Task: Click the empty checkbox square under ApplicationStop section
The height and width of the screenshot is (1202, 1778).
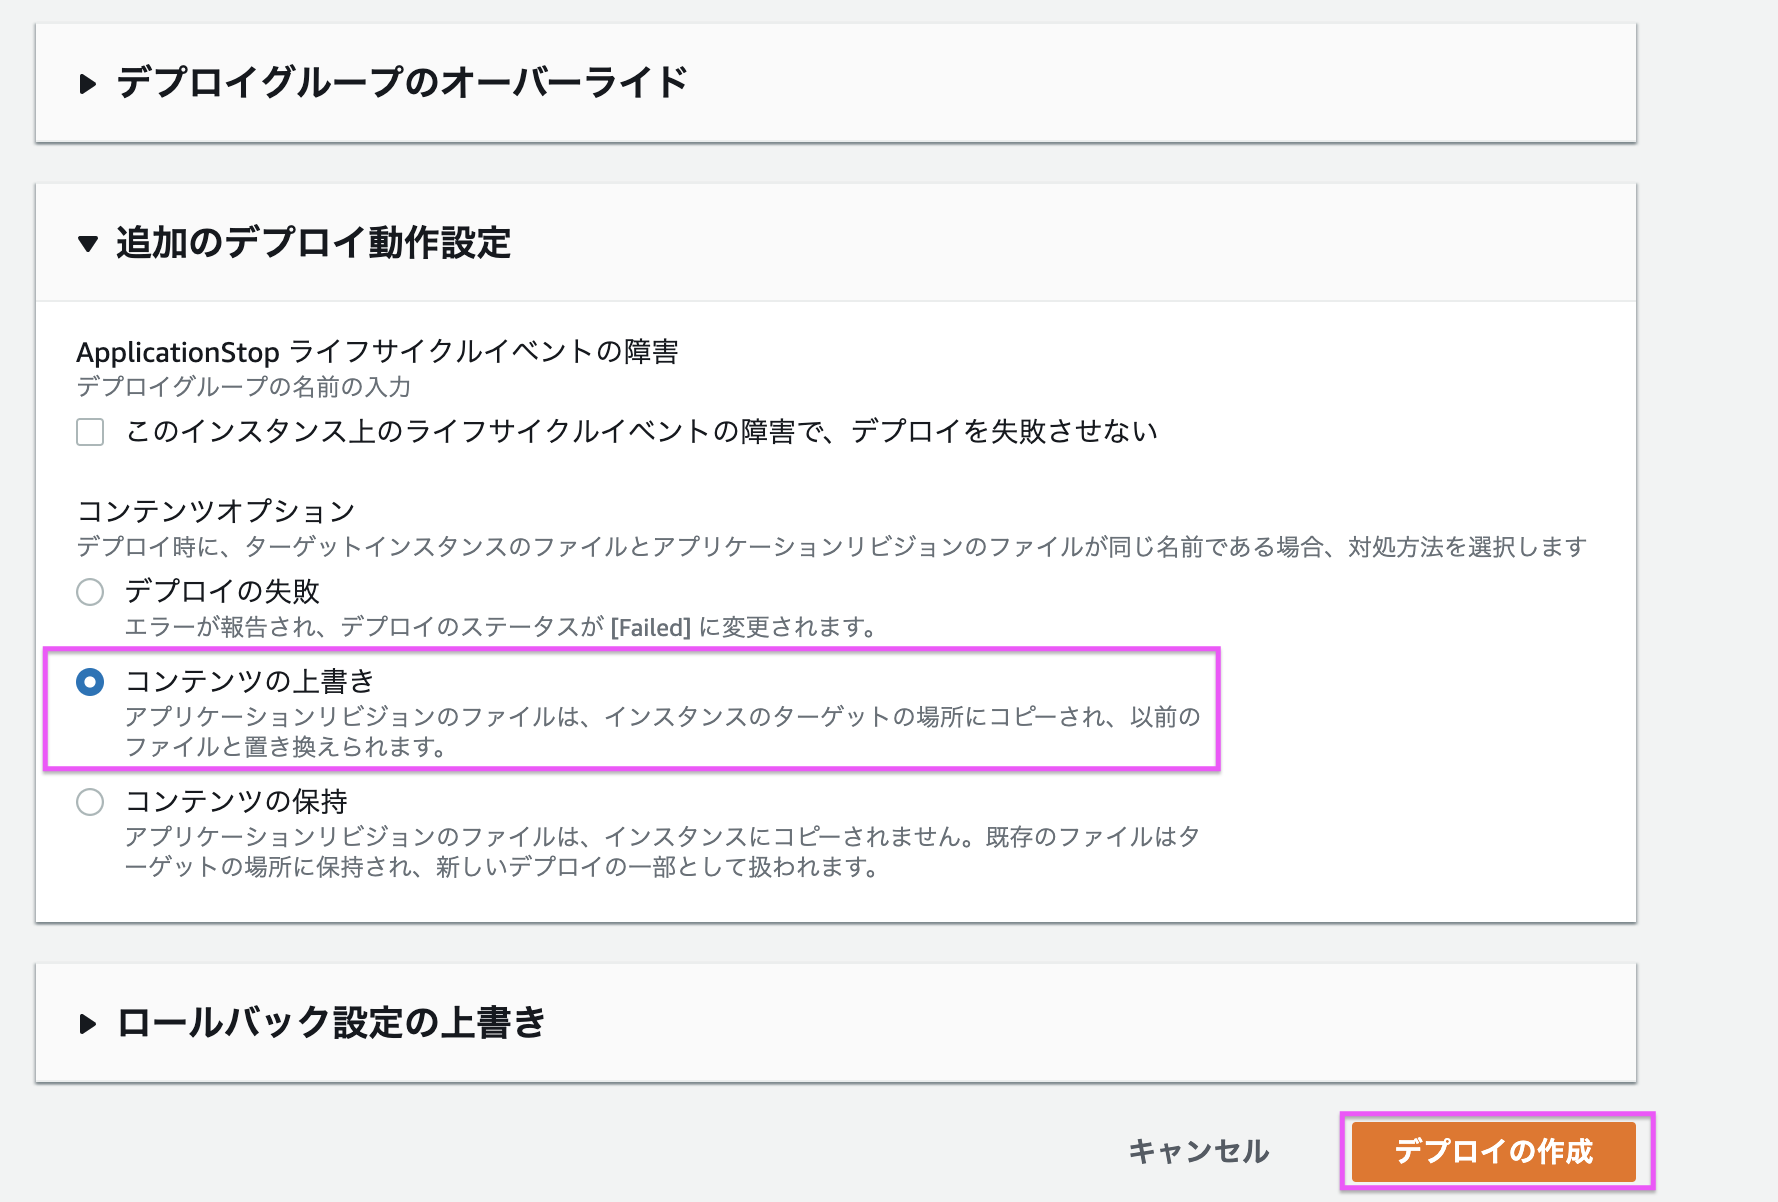Action: click(x=89, y=432)
